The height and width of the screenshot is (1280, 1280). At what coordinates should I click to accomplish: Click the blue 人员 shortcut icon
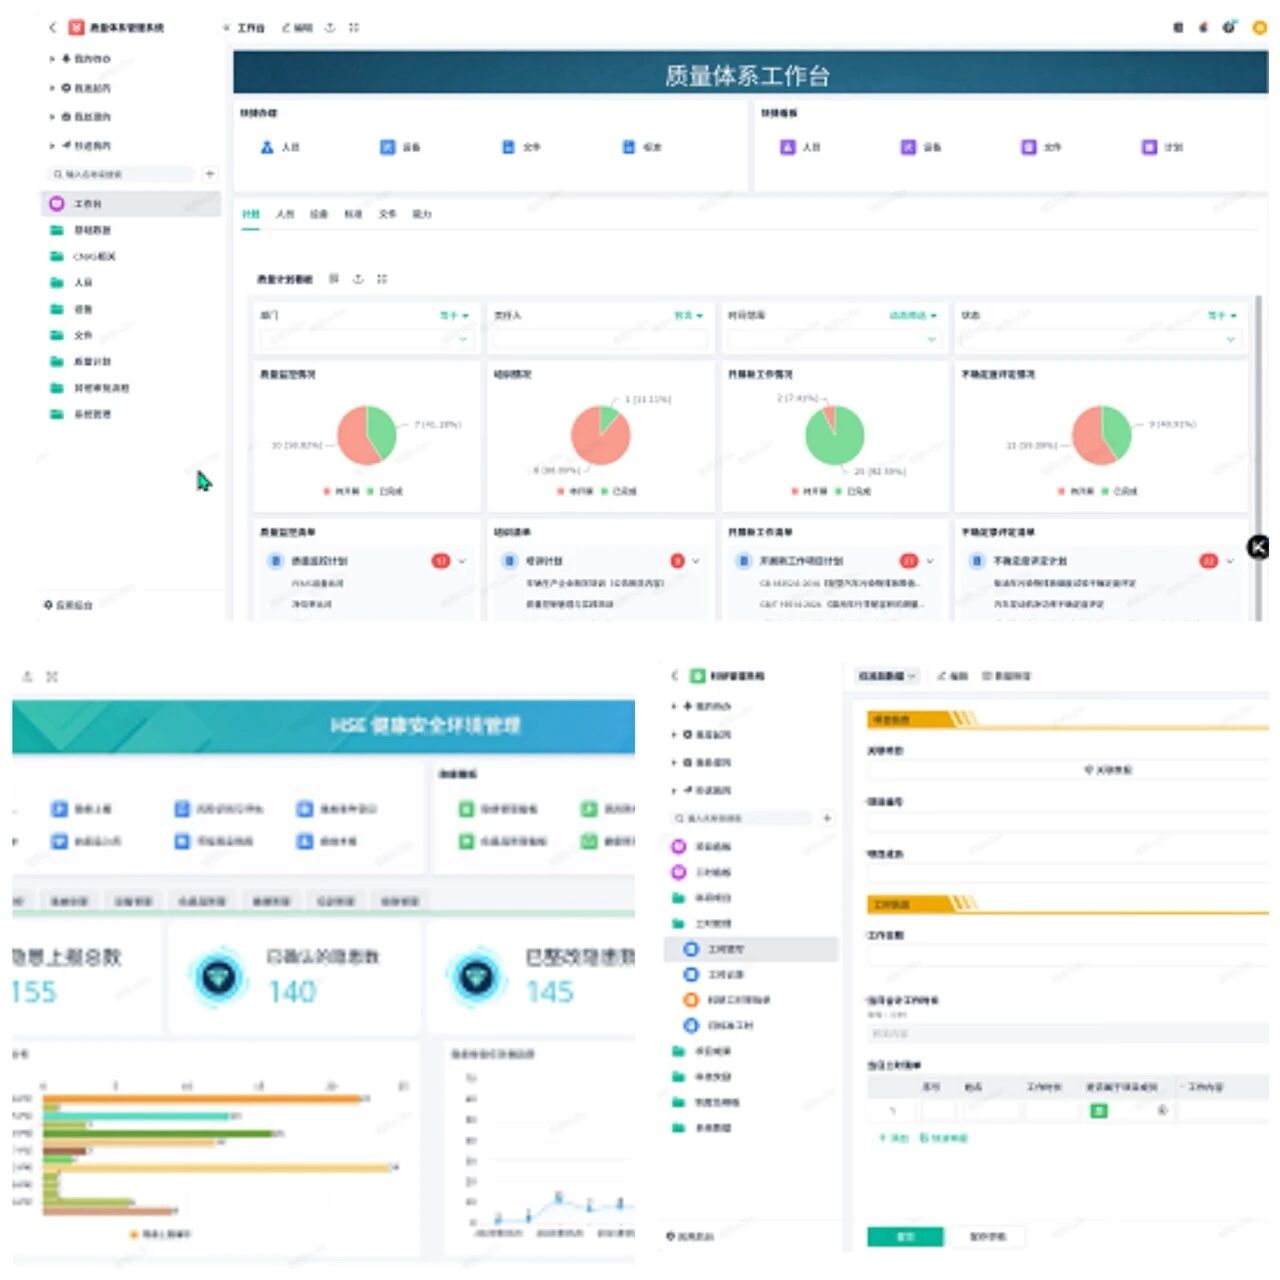pyautogui.click(x=267, y=147)
